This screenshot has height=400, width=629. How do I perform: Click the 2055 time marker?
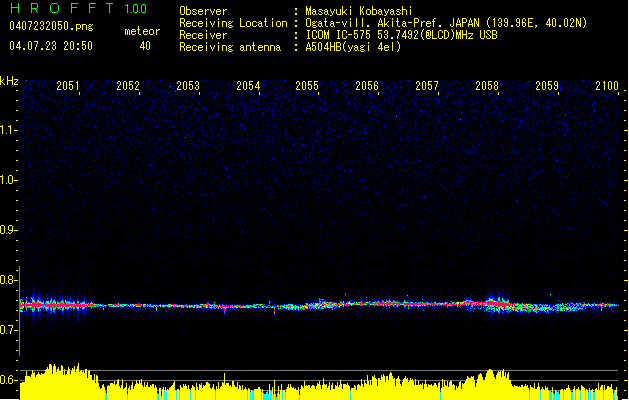[307, 86]
